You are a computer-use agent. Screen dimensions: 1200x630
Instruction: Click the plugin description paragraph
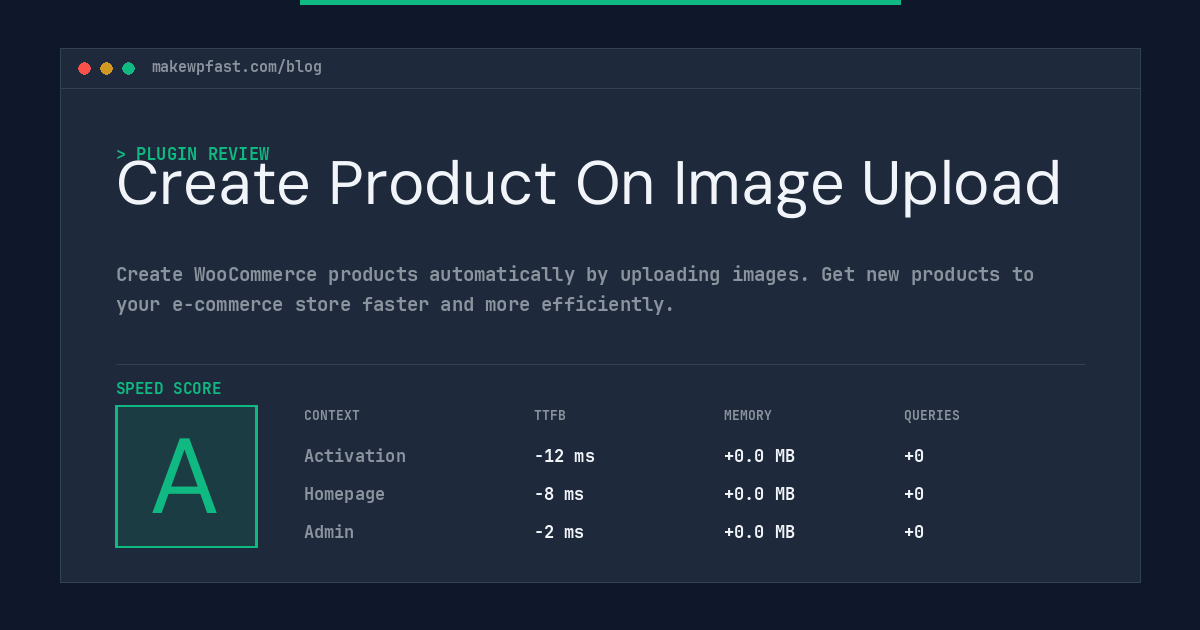[x=575, y=289]
